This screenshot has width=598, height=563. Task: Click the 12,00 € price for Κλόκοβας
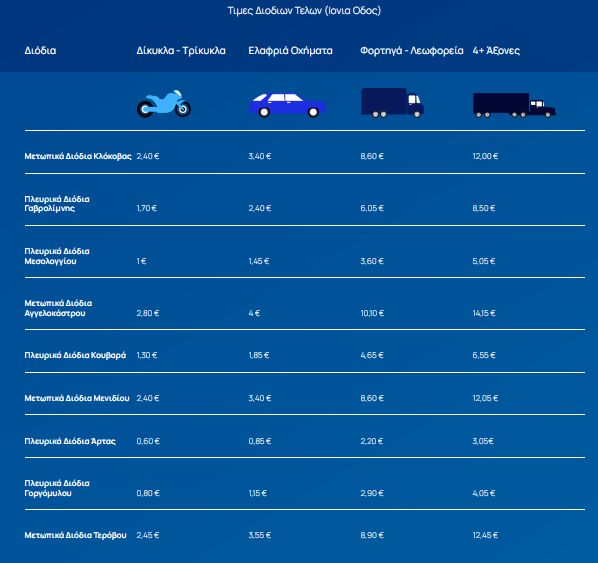(485, 156)
